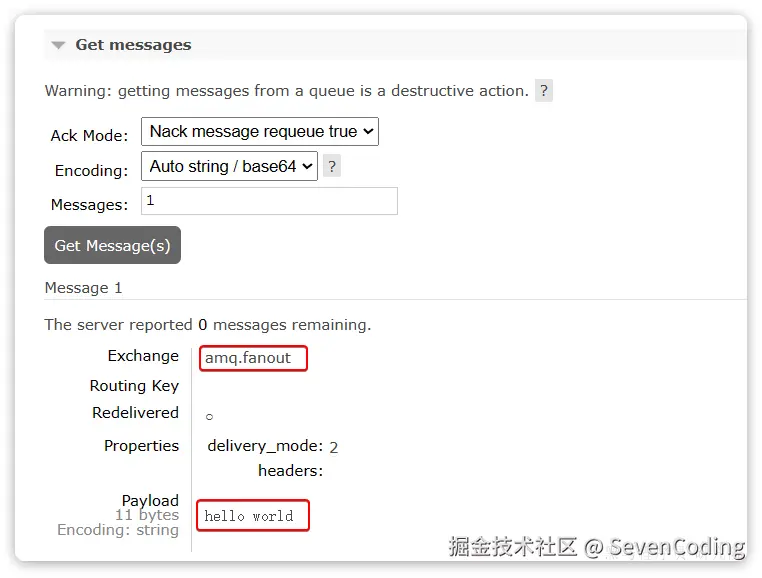Screen dimensions: 762x578
Task: Click the Get messages section heading
Action: coord(133,45)
